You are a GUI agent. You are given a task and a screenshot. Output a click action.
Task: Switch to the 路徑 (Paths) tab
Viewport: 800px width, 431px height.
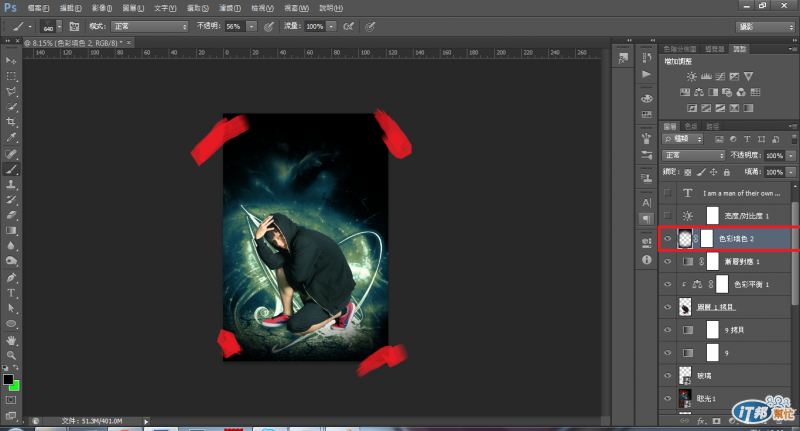click(713, 126)
